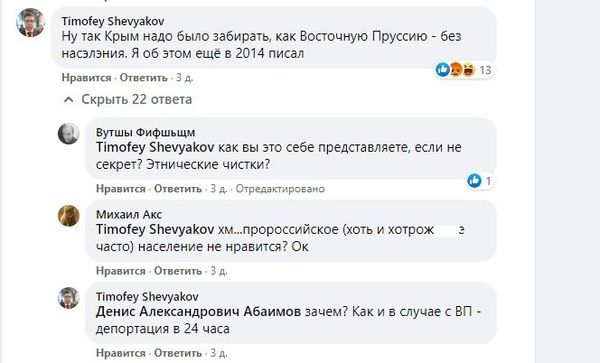Open the Отредактировано edit history link
The height and width of the screenshot is (363, 600).
point(280,189)
